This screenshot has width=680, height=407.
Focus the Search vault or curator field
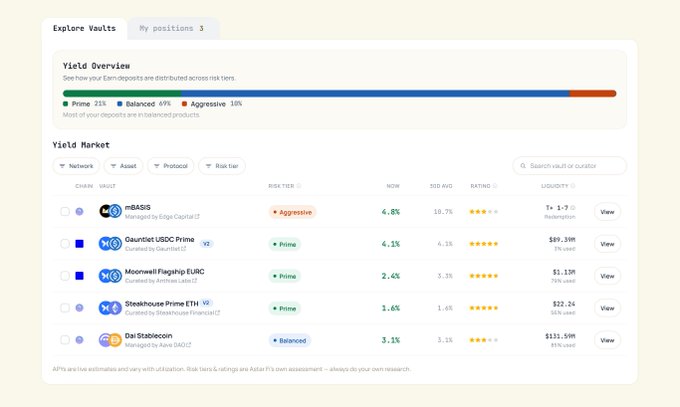570,166
